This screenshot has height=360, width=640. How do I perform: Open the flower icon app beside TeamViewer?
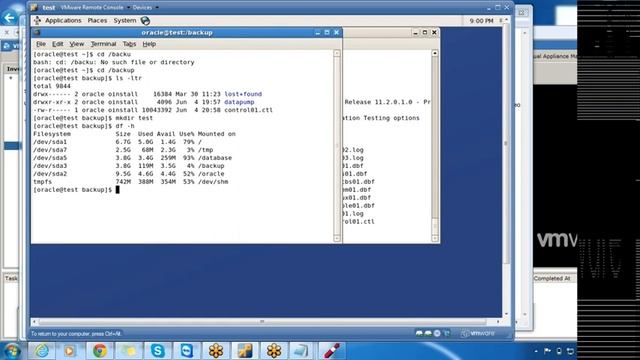coord(216,351)
